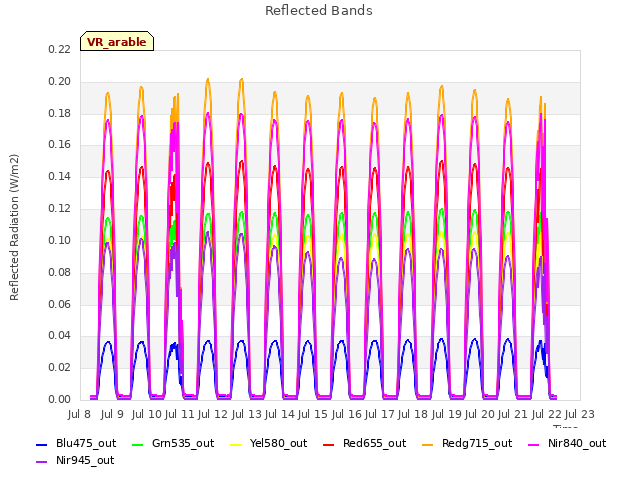This screenshot has width=640, height=480.
Task: Click the green Grn535_out legend color marker
Action: [138, 444]
